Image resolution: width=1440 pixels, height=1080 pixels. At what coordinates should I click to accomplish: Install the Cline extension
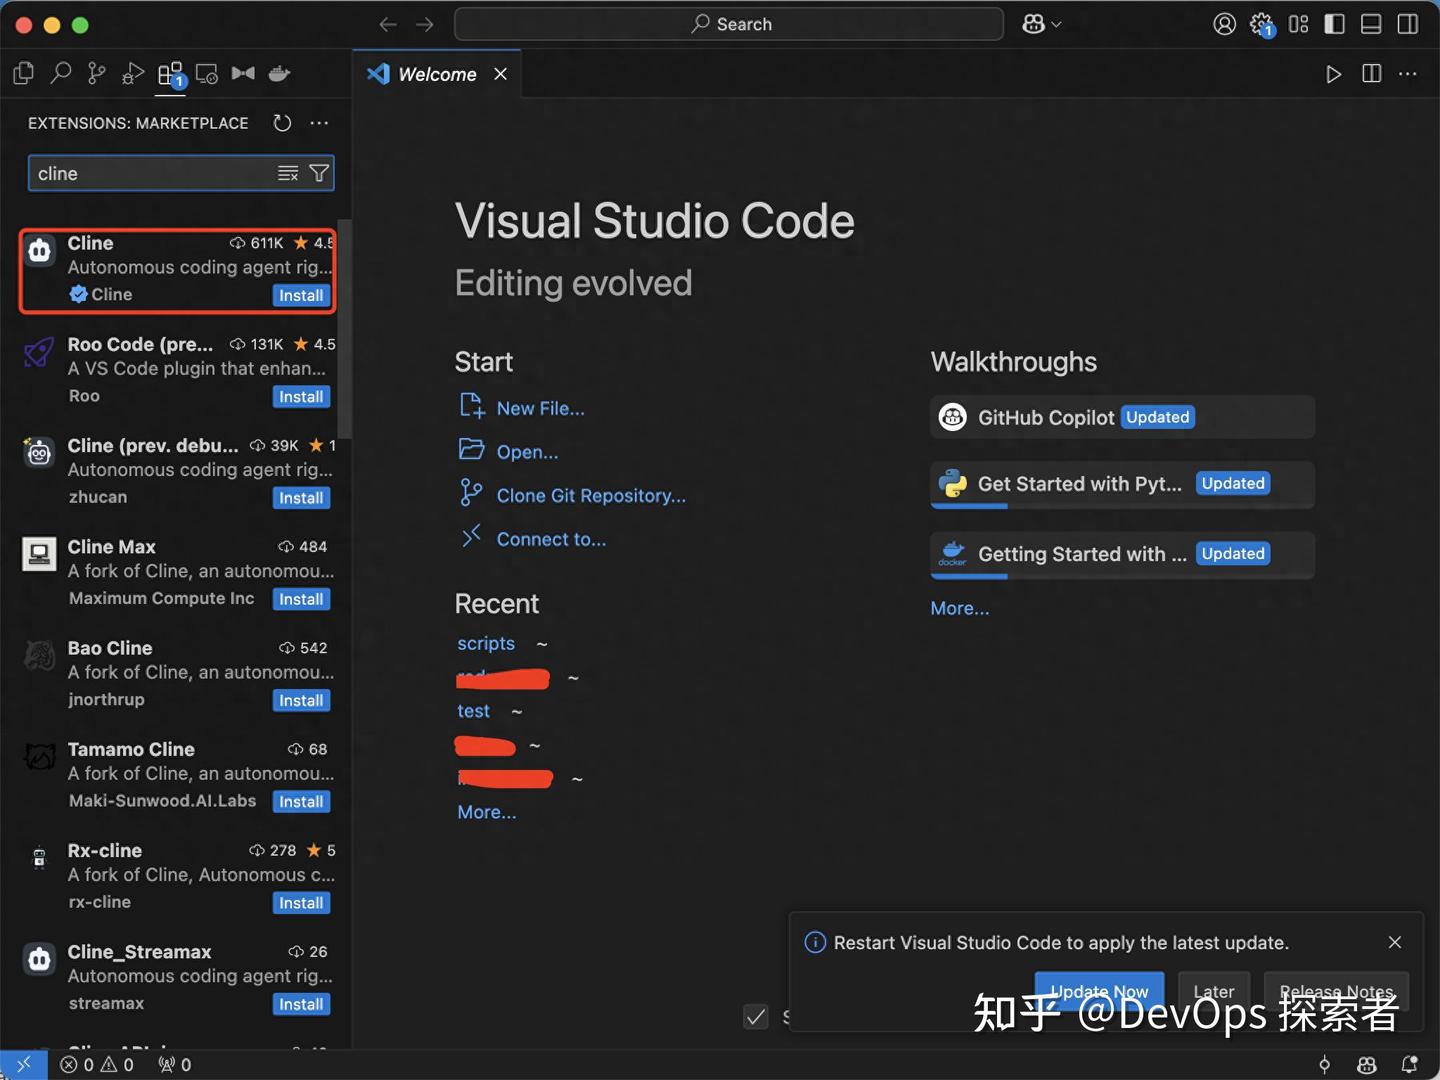coord(301,296)
